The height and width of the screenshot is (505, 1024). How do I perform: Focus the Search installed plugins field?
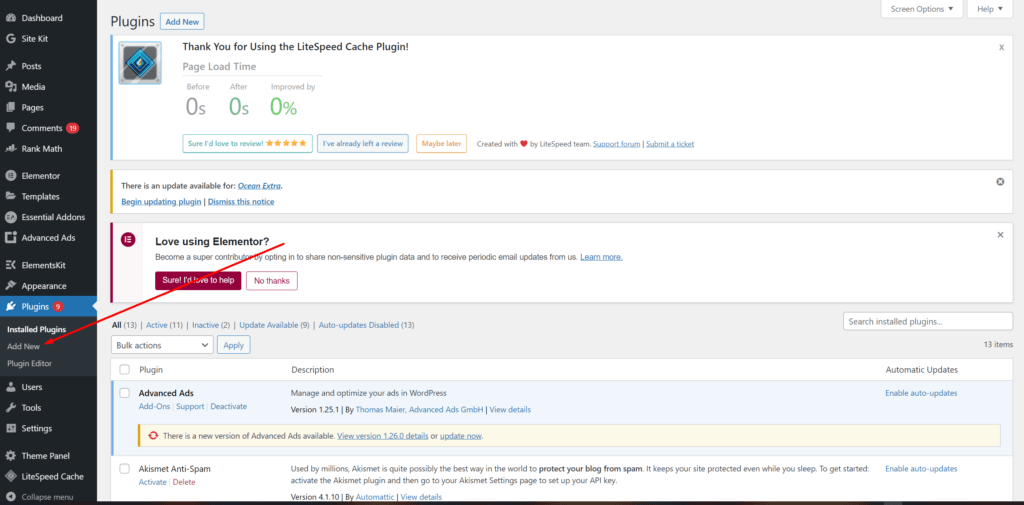pyautogui.click(x=928, y=321)
